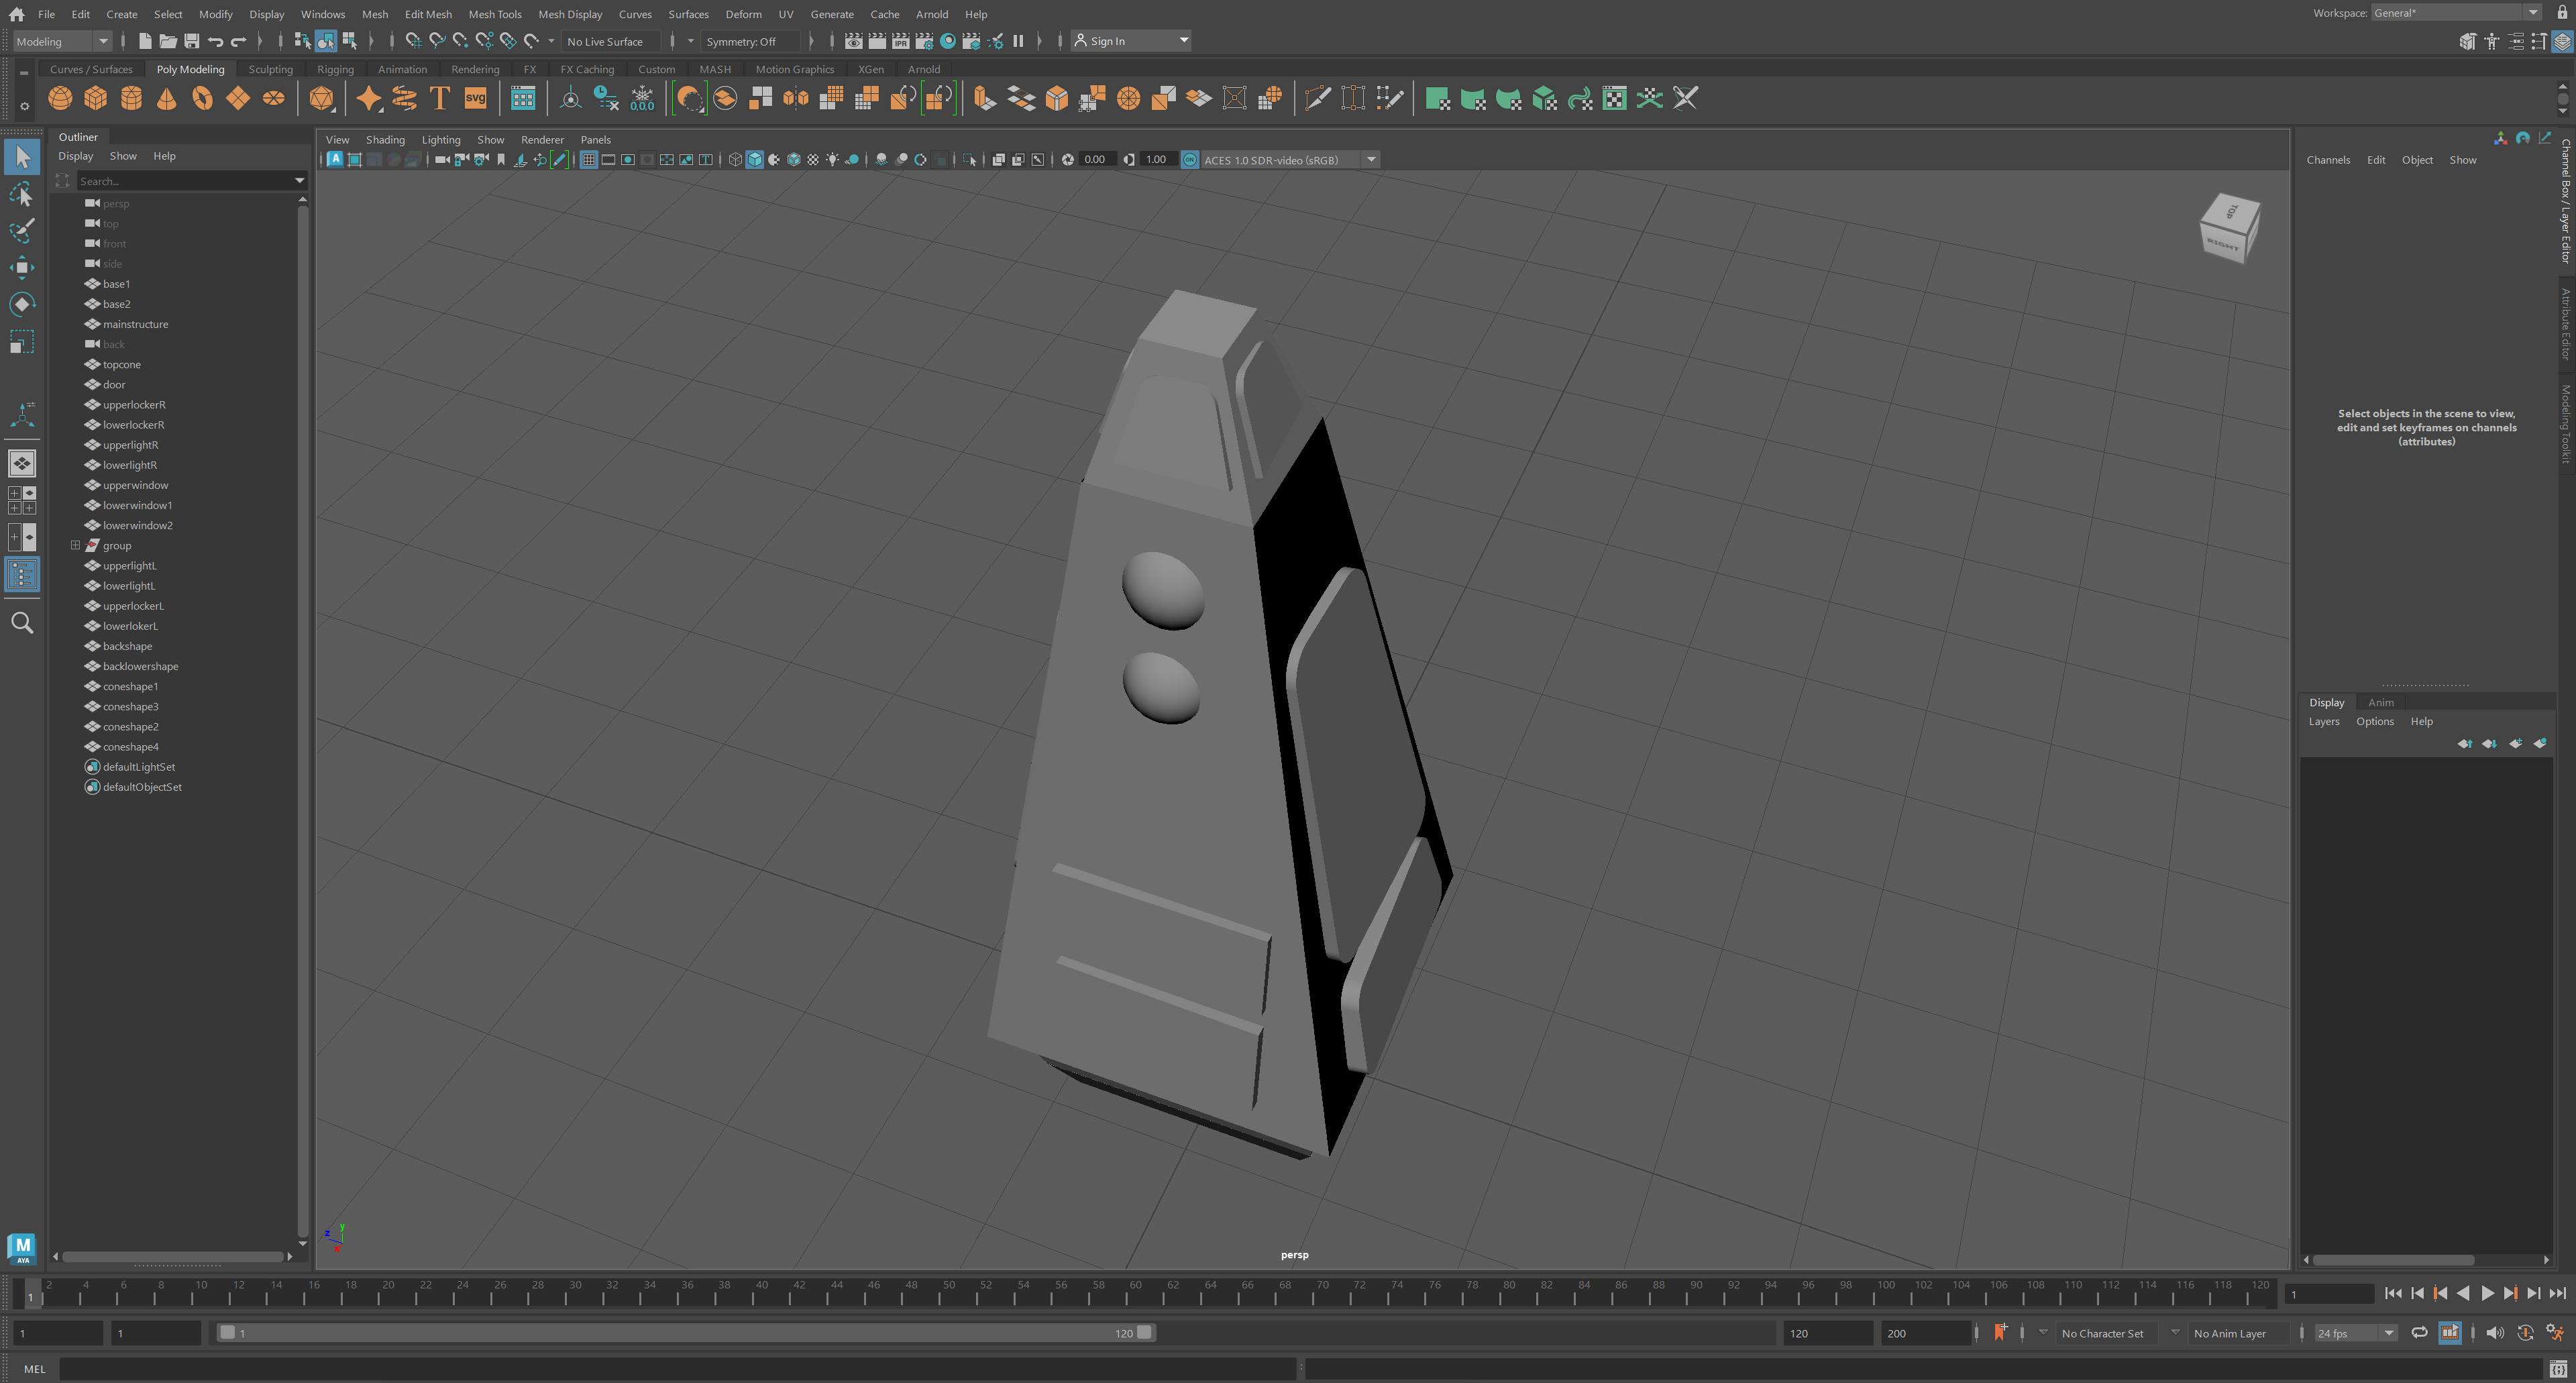Open Outliner search filter dropdown

coord(299,181)
